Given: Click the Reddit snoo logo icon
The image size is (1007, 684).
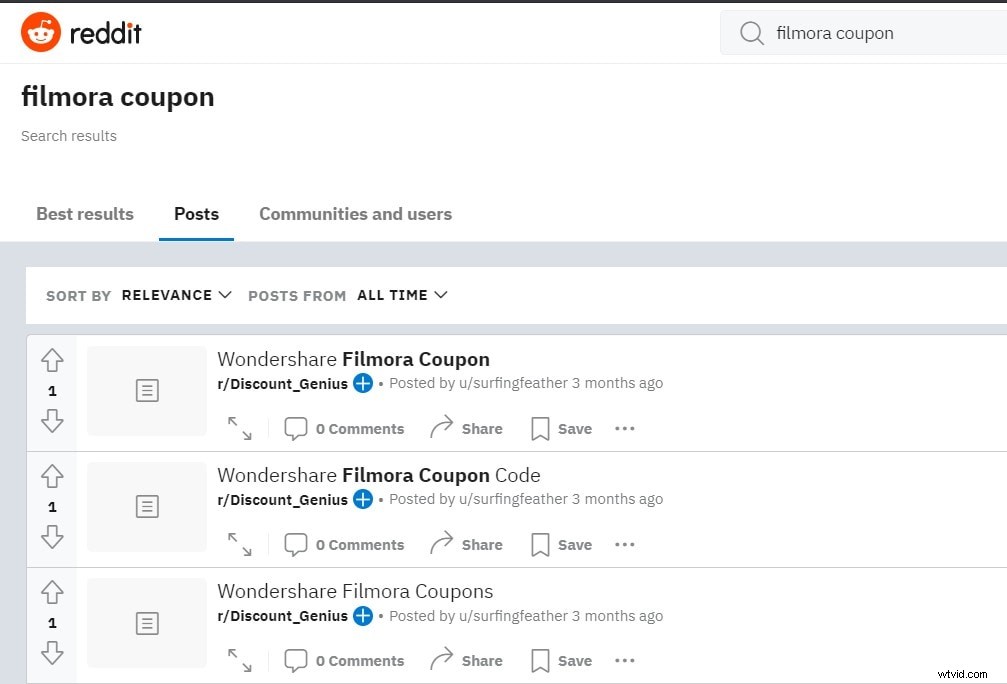Looking at the screenshot, I should click(x=42, y=31).
